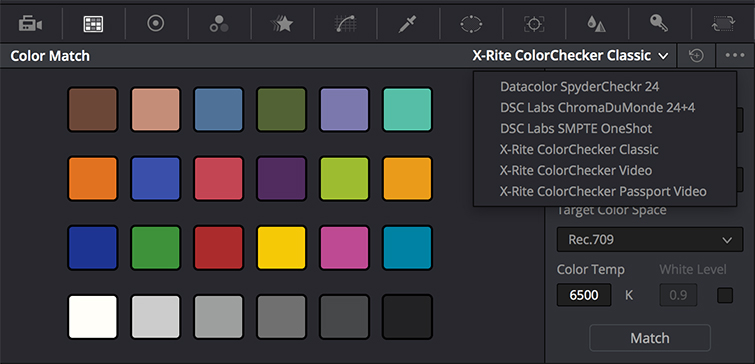Click the cyan swatch

(407, 247)
